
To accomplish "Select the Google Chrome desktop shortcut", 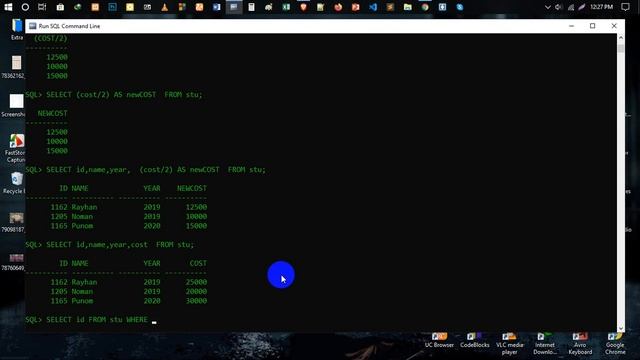I will click(x=615, y=343).
